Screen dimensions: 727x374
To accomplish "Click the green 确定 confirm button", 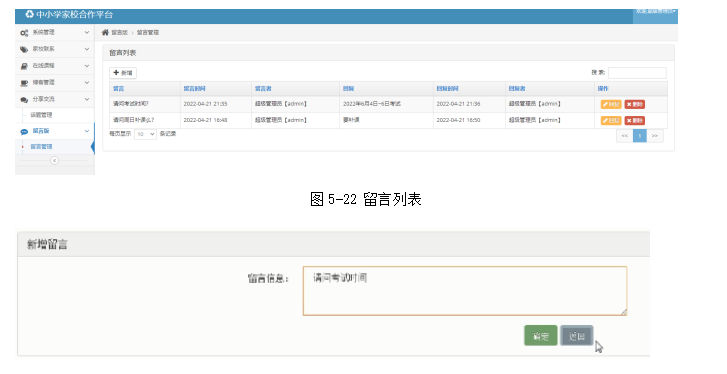I will pos(541,336).
